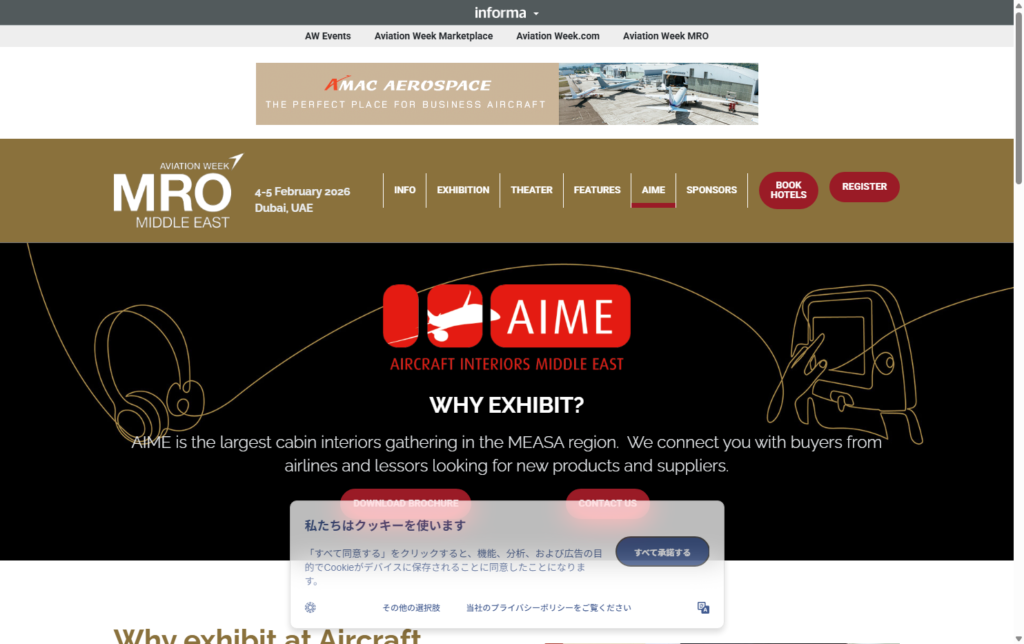This screenshot has height=644, width=1024.
Task: Click the BOOK HOTELS button
Action: click(x=788, y=189)
